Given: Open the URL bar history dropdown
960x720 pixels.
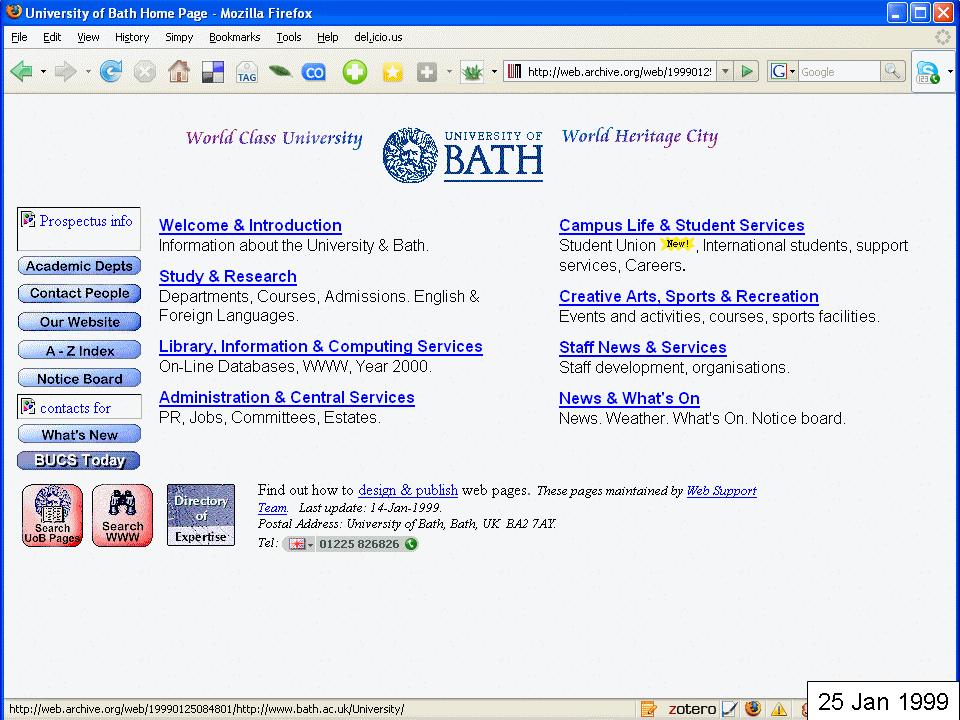Looking at the screenshot, I should [725, 72].
